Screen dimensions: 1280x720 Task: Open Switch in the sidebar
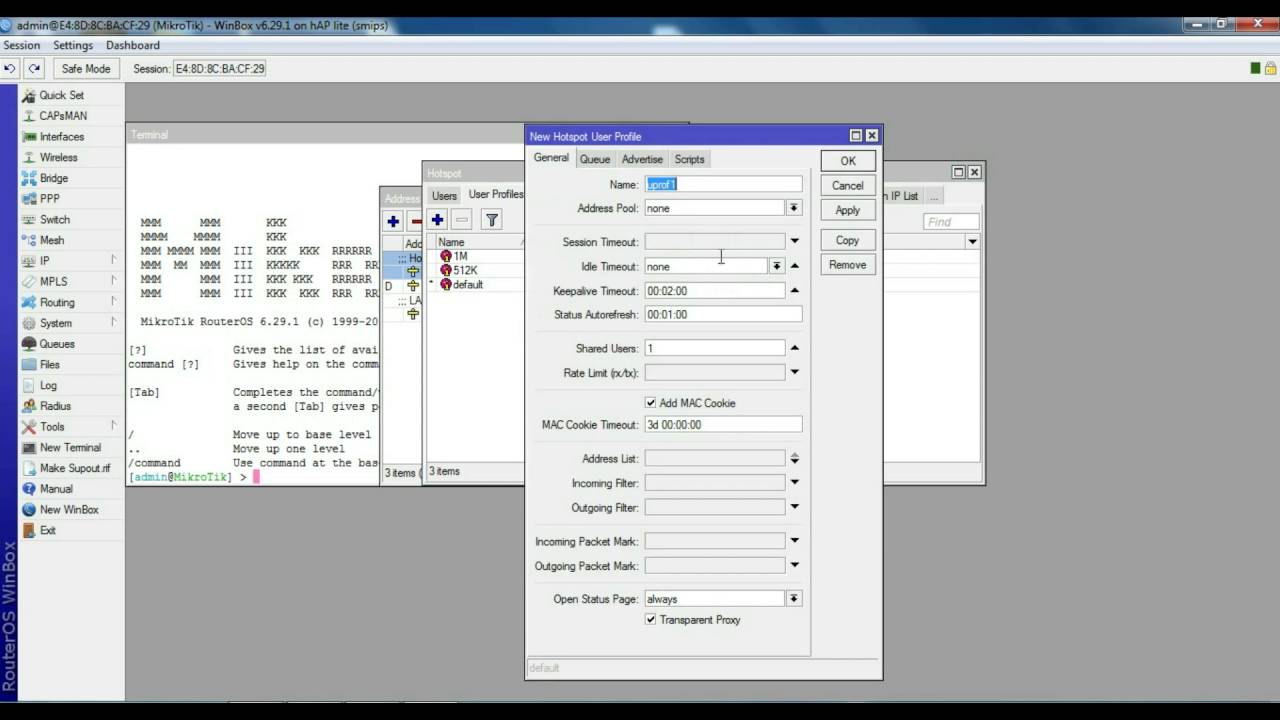[54, 220]
